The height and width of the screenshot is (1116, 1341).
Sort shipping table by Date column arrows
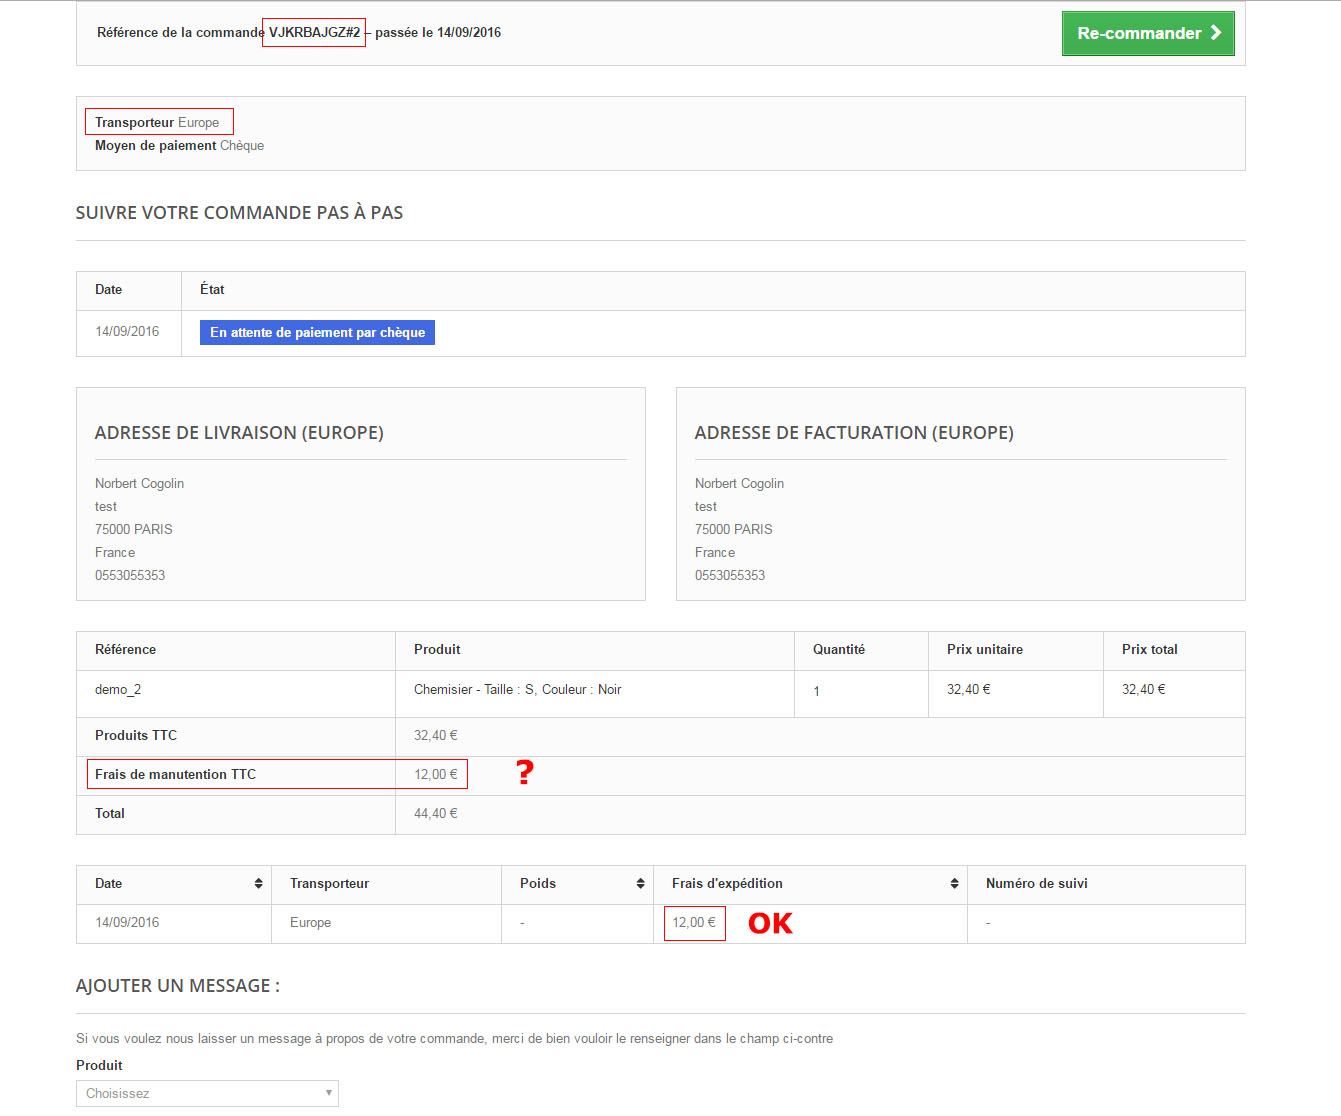pyautogui.click(x=258, y=883)
